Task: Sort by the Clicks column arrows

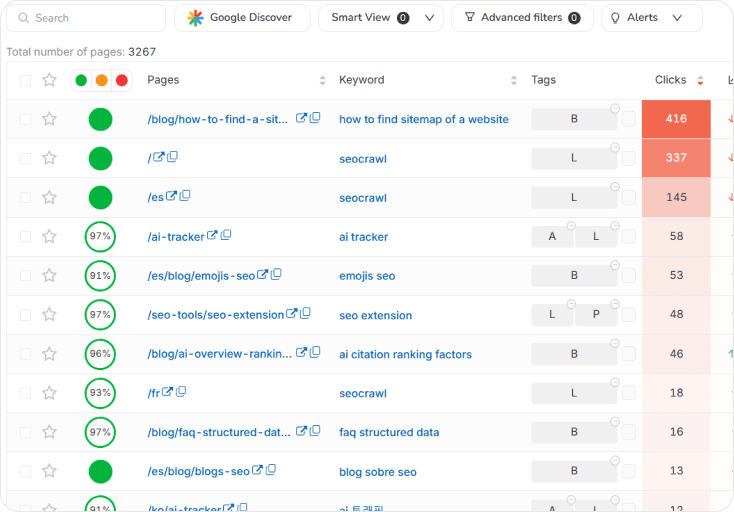Action: pyautogui.click(x=700, y=80)
